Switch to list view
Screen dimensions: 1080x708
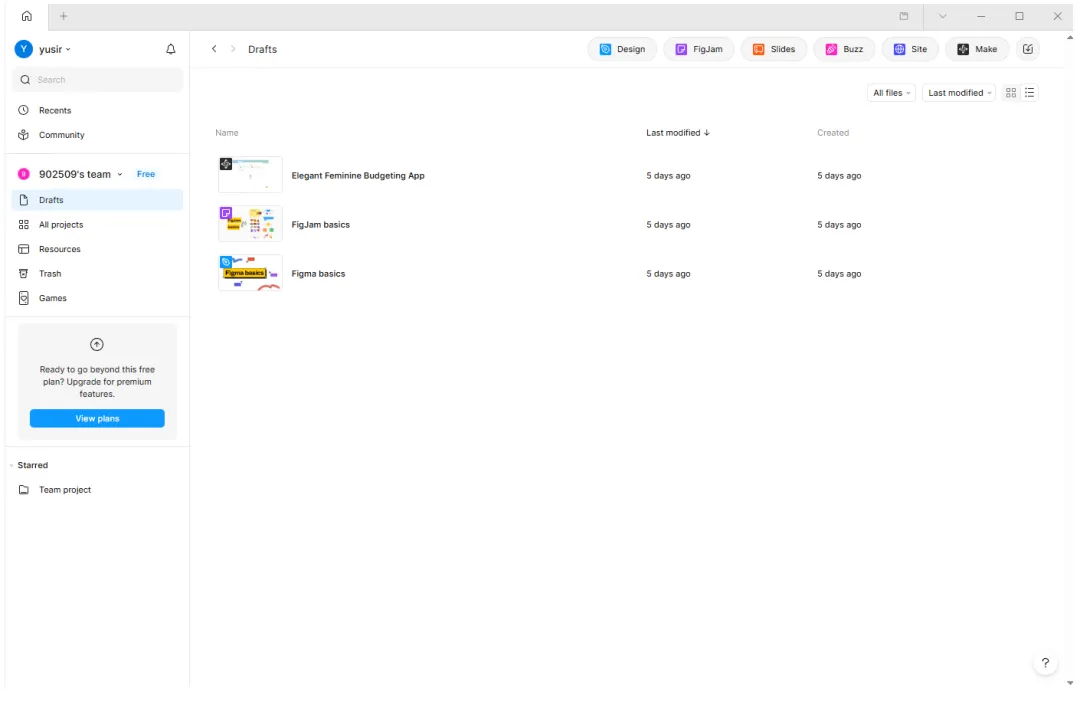pyautogui.click(x=1029, y=93)
